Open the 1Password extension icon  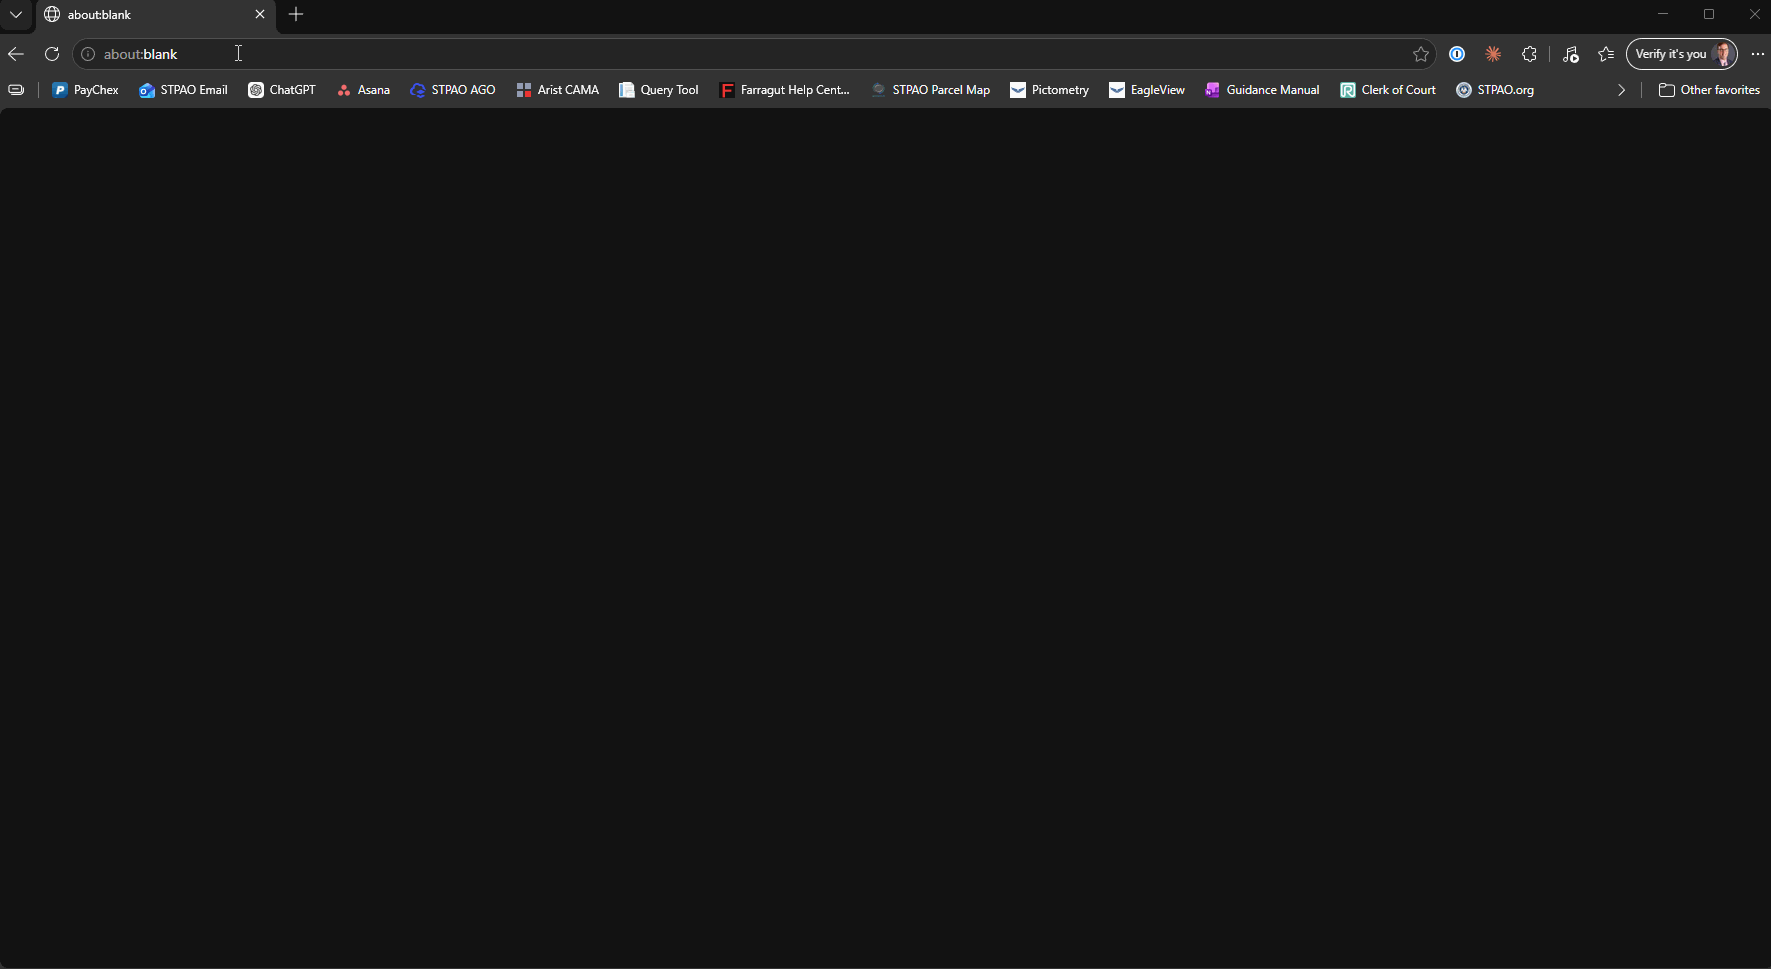click(x=1457, y=54)
